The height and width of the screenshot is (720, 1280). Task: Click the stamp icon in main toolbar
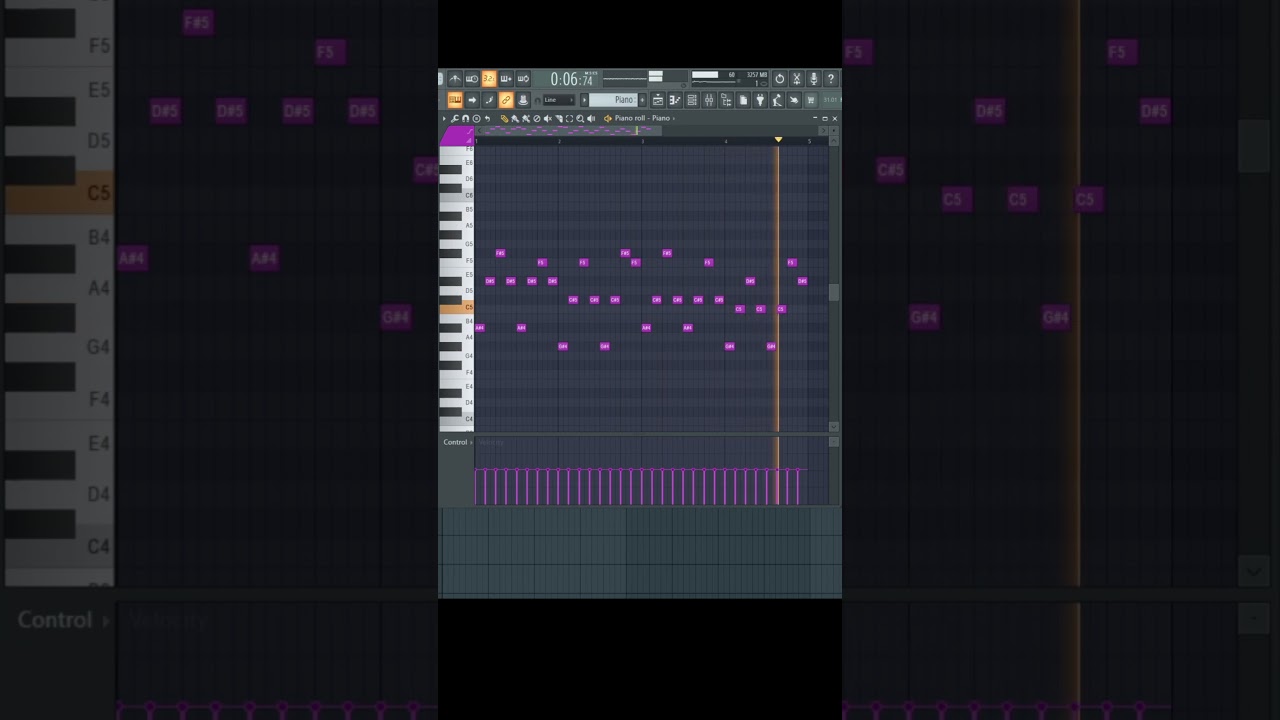pyautogui.click(x=523, y=100)
